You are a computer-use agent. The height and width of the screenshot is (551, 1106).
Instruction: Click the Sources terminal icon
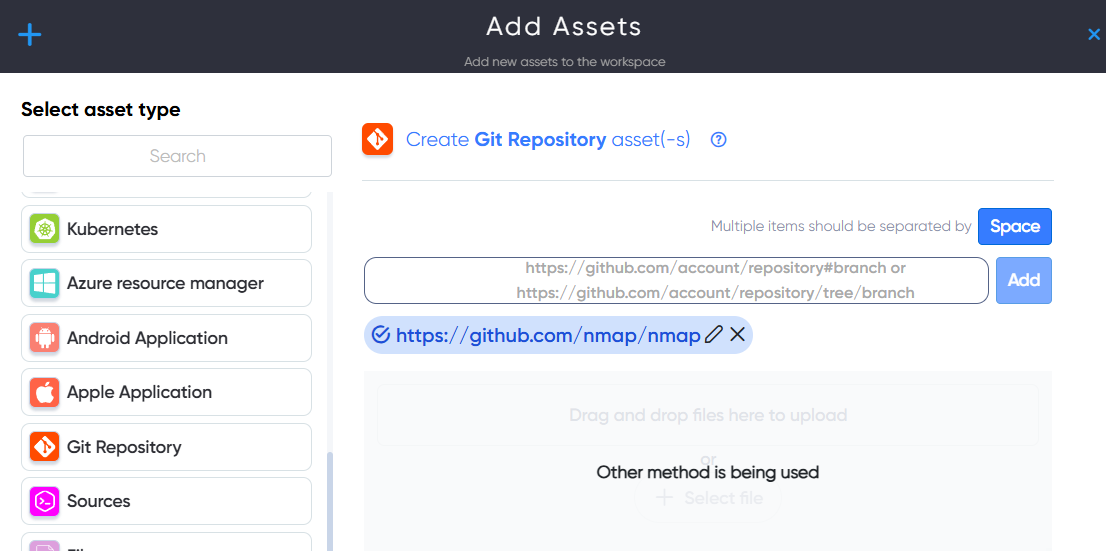click(x=44, y=502)
